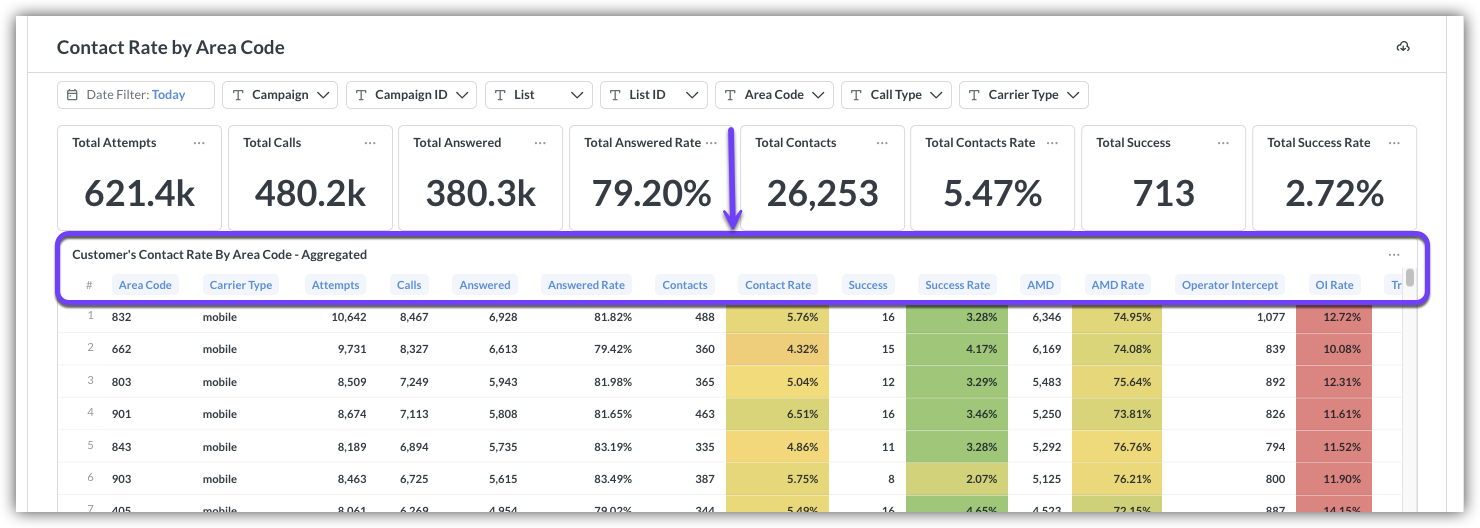The width and height of the screenshot is (1480, 528).
Task: Open aggregated table ellipsis menu
Action: (x=1394, y=255)
